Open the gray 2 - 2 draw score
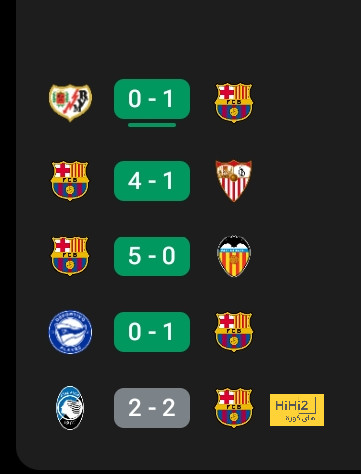 point(152,408)
